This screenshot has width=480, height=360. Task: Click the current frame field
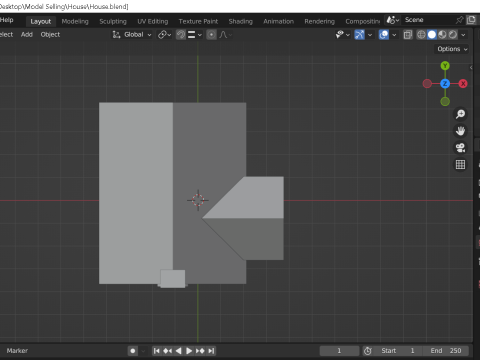click(x=339, y=351)
